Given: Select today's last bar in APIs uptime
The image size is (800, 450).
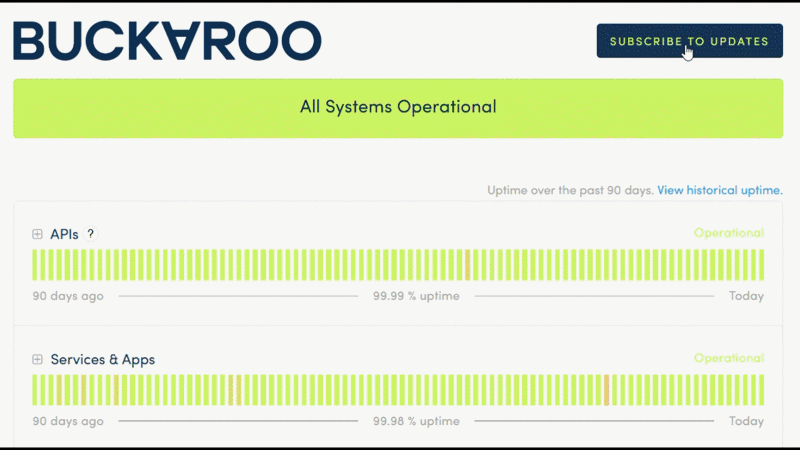Looking at the screenshot, I should click(x=760, y=265).
